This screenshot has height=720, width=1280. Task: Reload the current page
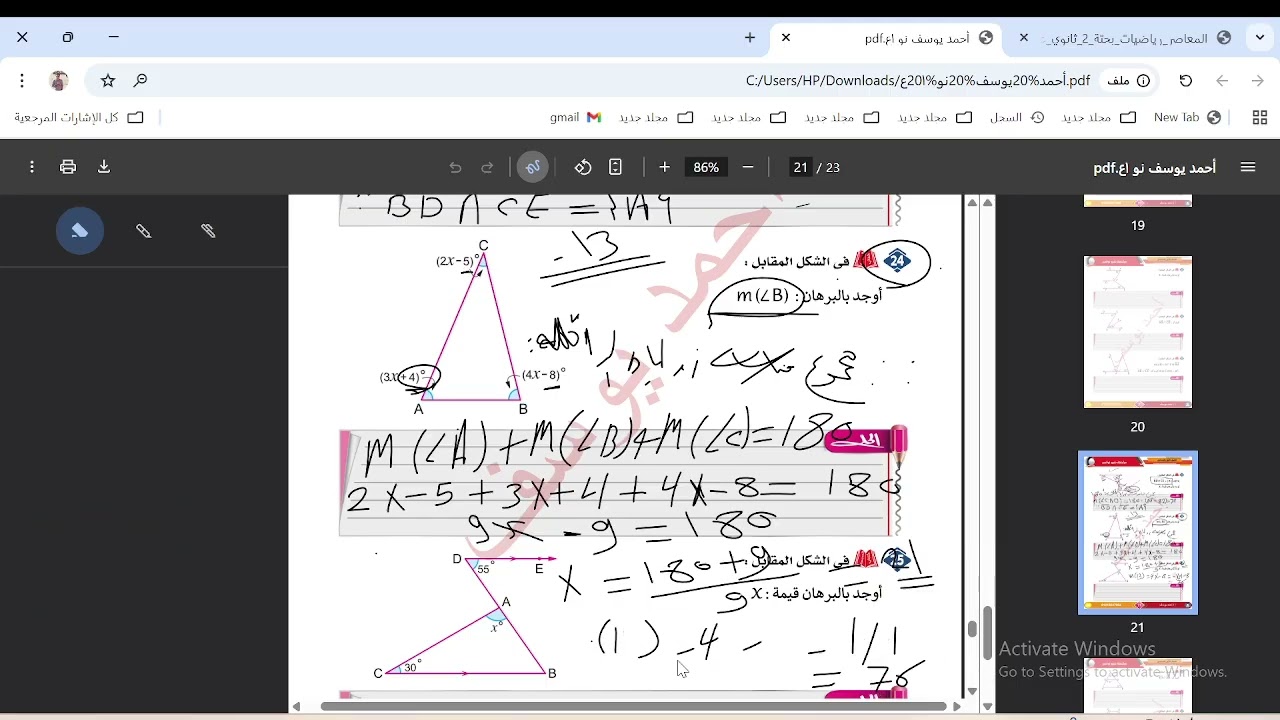1186,80
